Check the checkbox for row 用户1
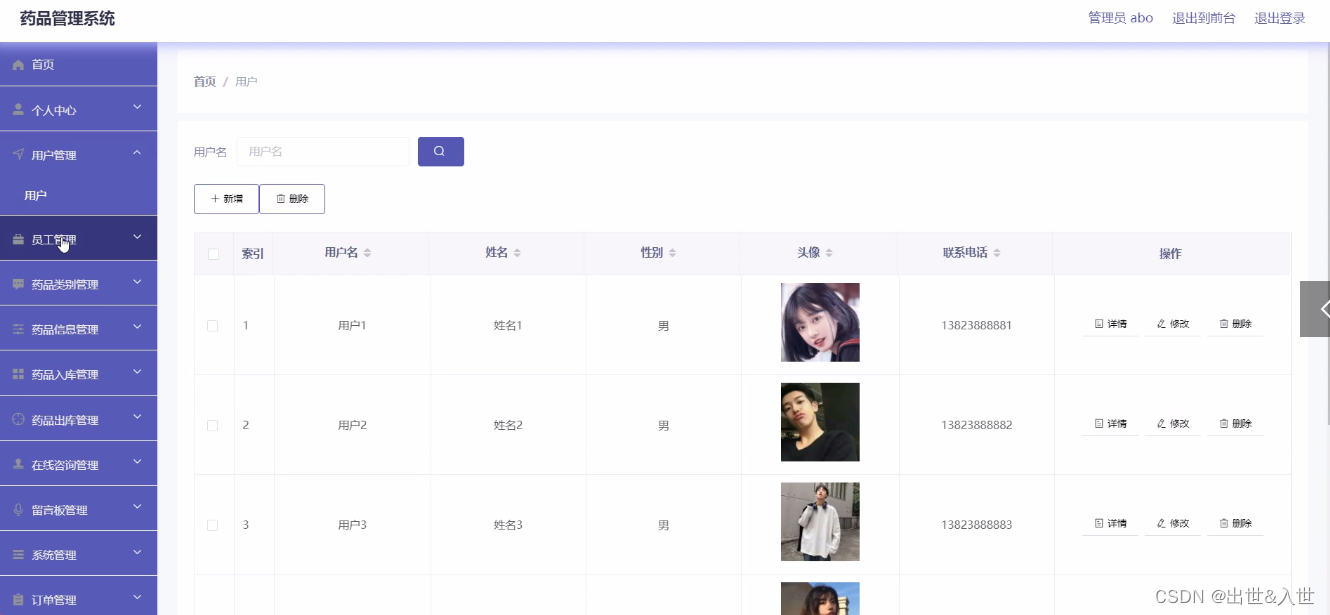This screenshot has height=615, width=1330. tap(213, 326)
